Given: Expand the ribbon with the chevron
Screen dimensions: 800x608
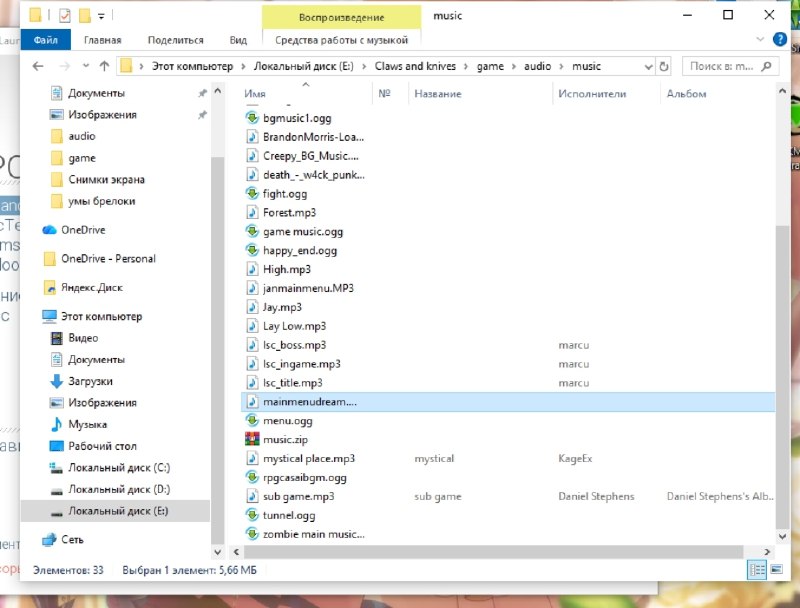Looking at the screenshot, I should click(x=760, y=39).
